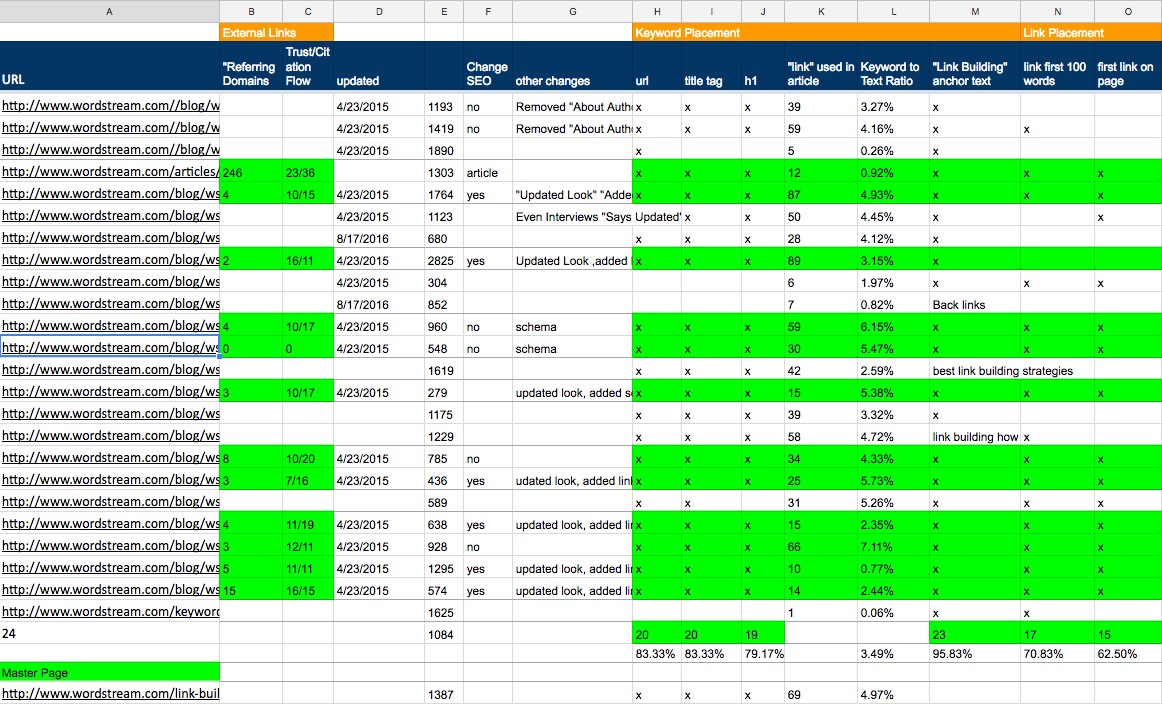Image resolution: width=1162 pixels, height=704 pixels.
Task: Open the wordstream.com/articles/ URL link
Action: (x=110, y=172)
